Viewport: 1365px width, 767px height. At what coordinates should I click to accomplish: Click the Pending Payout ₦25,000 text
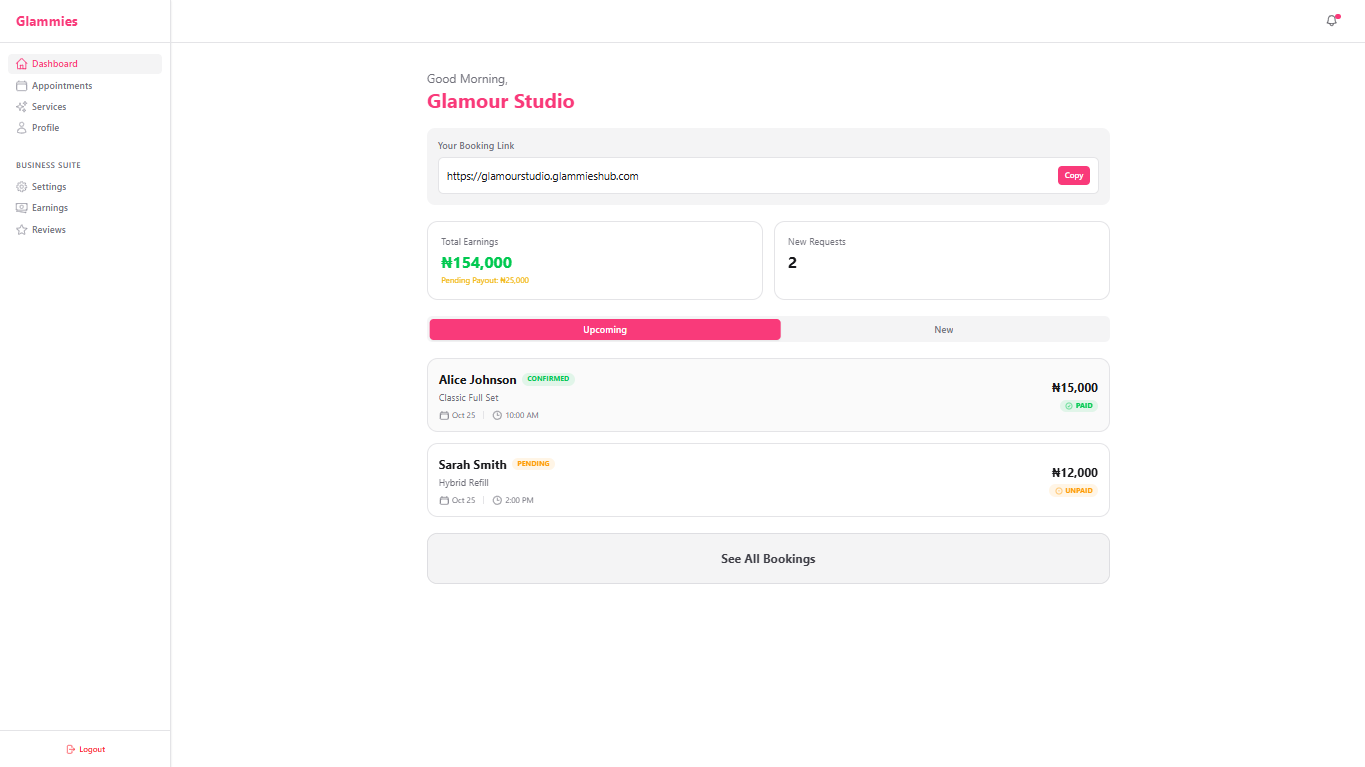point(485,281)
